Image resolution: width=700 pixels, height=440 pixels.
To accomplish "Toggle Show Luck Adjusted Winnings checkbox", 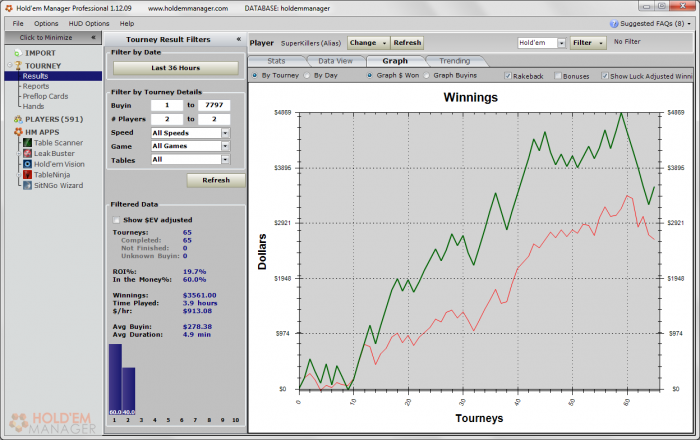I will [604, 76].
